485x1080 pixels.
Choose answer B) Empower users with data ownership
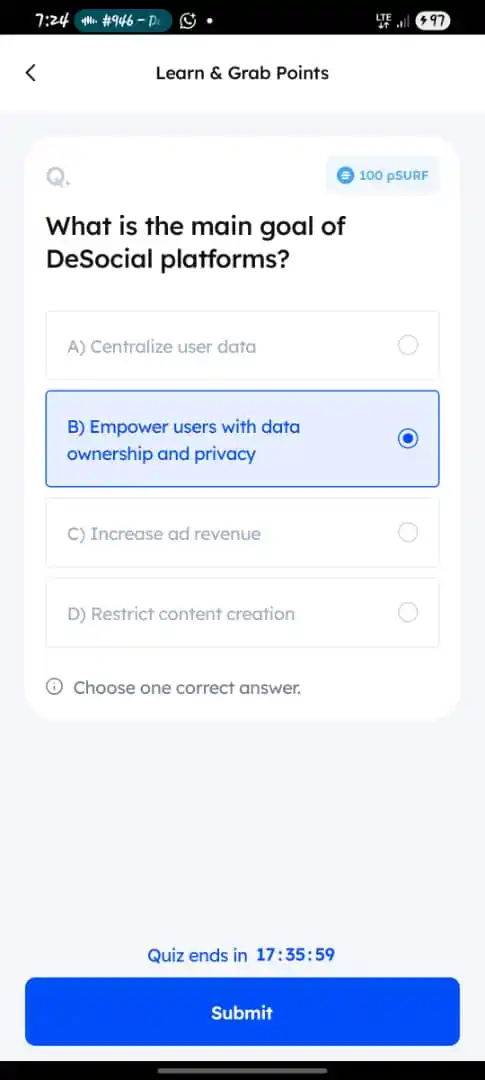pos(242,439)
